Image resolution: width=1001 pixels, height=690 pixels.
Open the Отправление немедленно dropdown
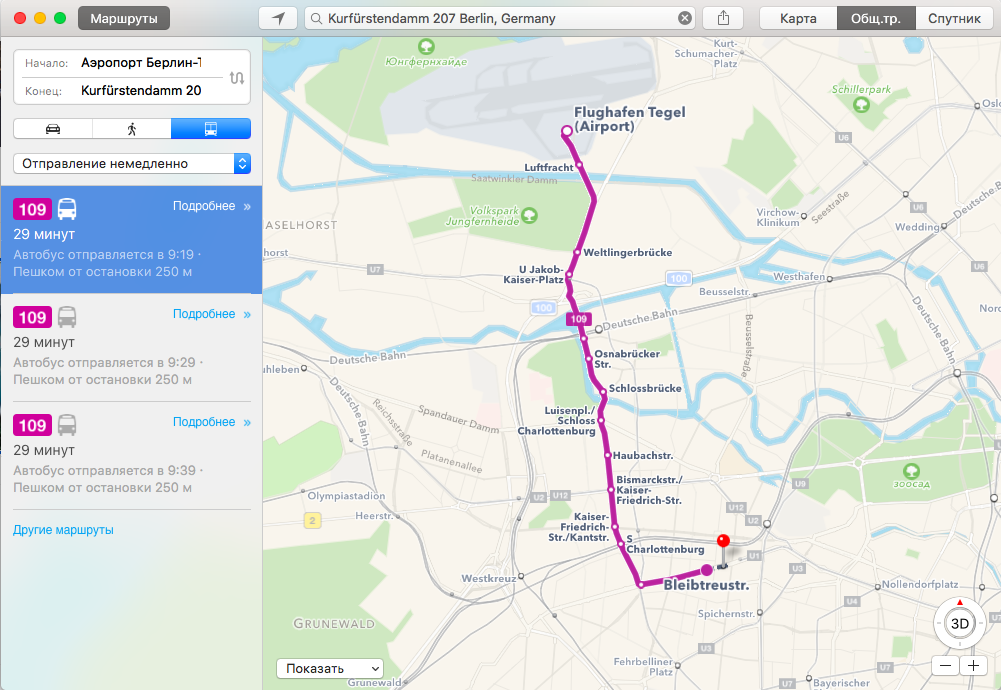(132, 163)
